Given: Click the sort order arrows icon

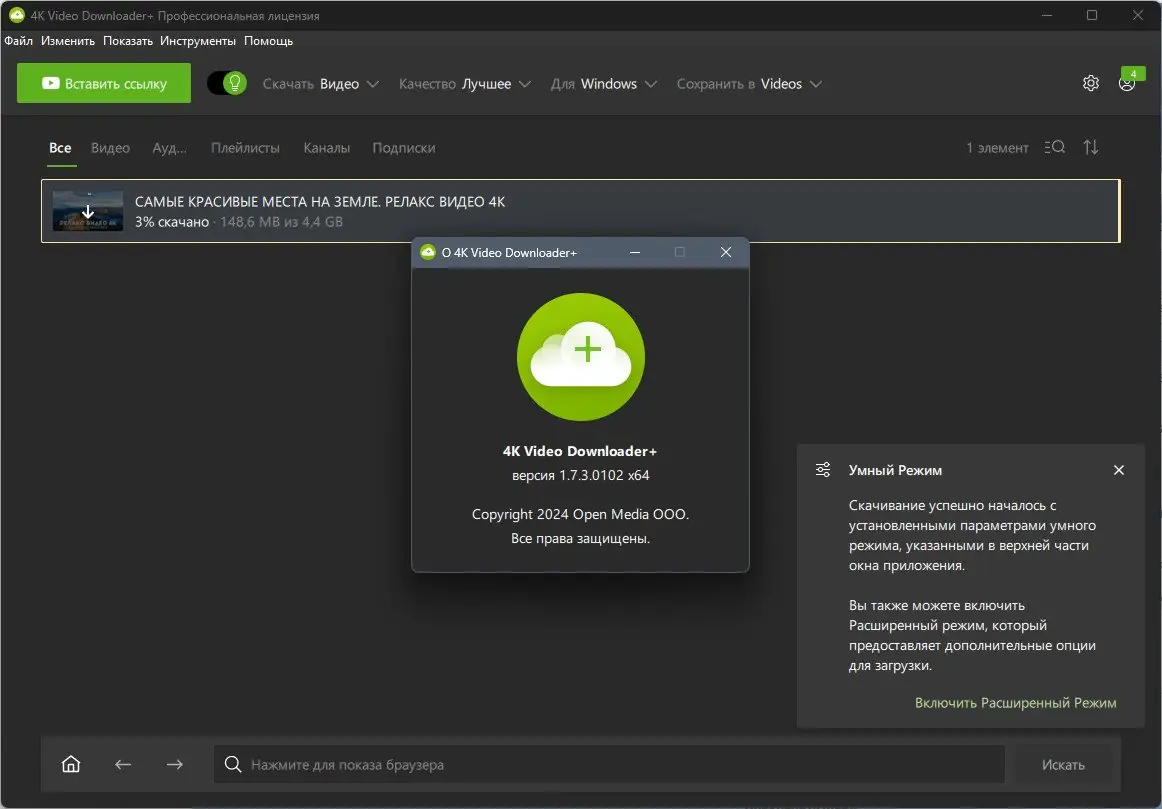Looking at the screenshot, I should coord(1091,147).
